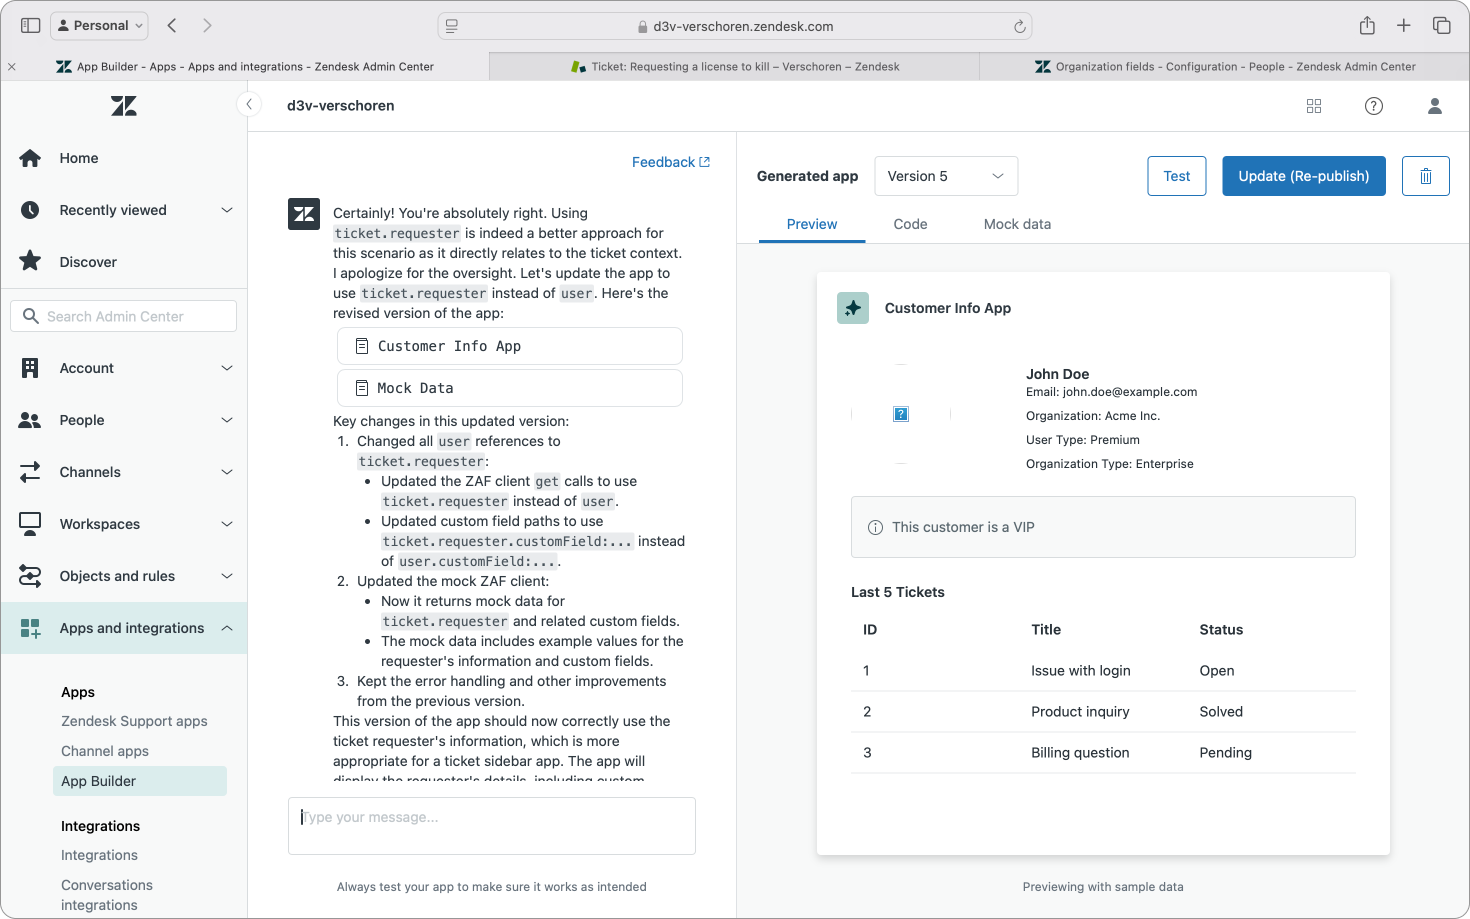This screenshot has height=919, width=1470.
Task: Switch to Organization fields browser tab
Action: (1225, 66)
